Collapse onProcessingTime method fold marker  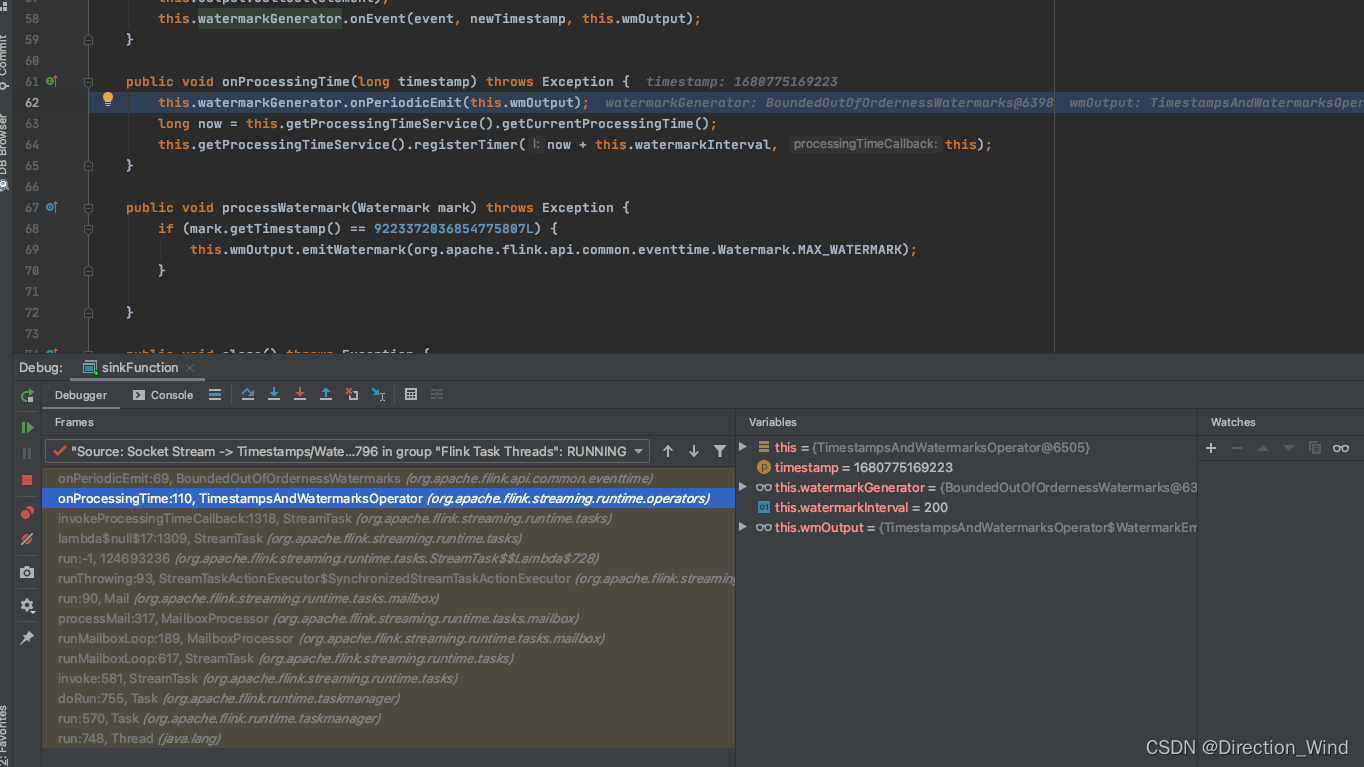click(x=88, y=82)
